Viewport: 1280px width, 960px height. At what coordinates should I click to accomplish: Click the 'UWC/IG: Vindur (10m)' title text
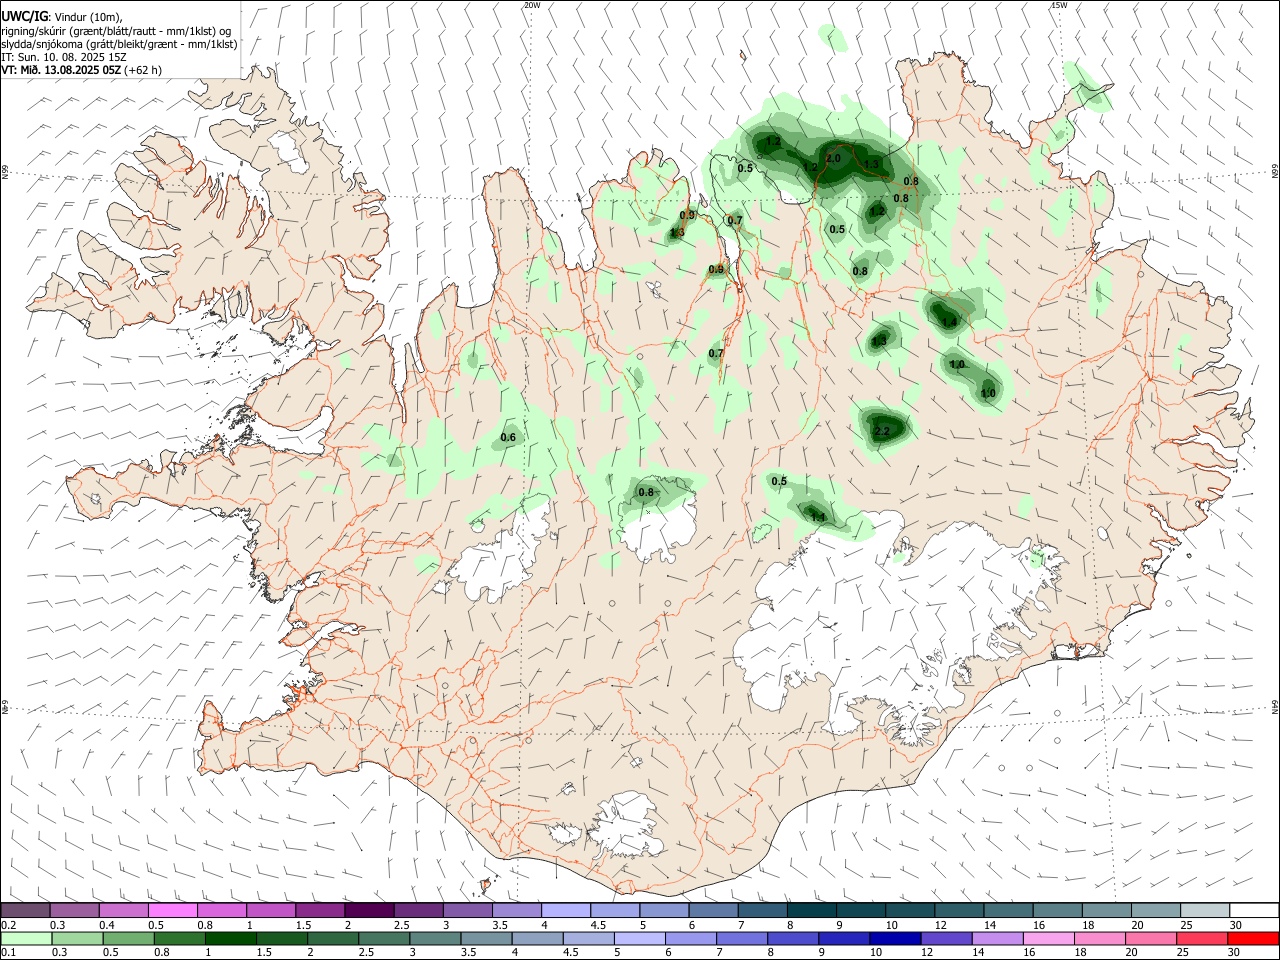pyautogui.click(x=61, y=17)
